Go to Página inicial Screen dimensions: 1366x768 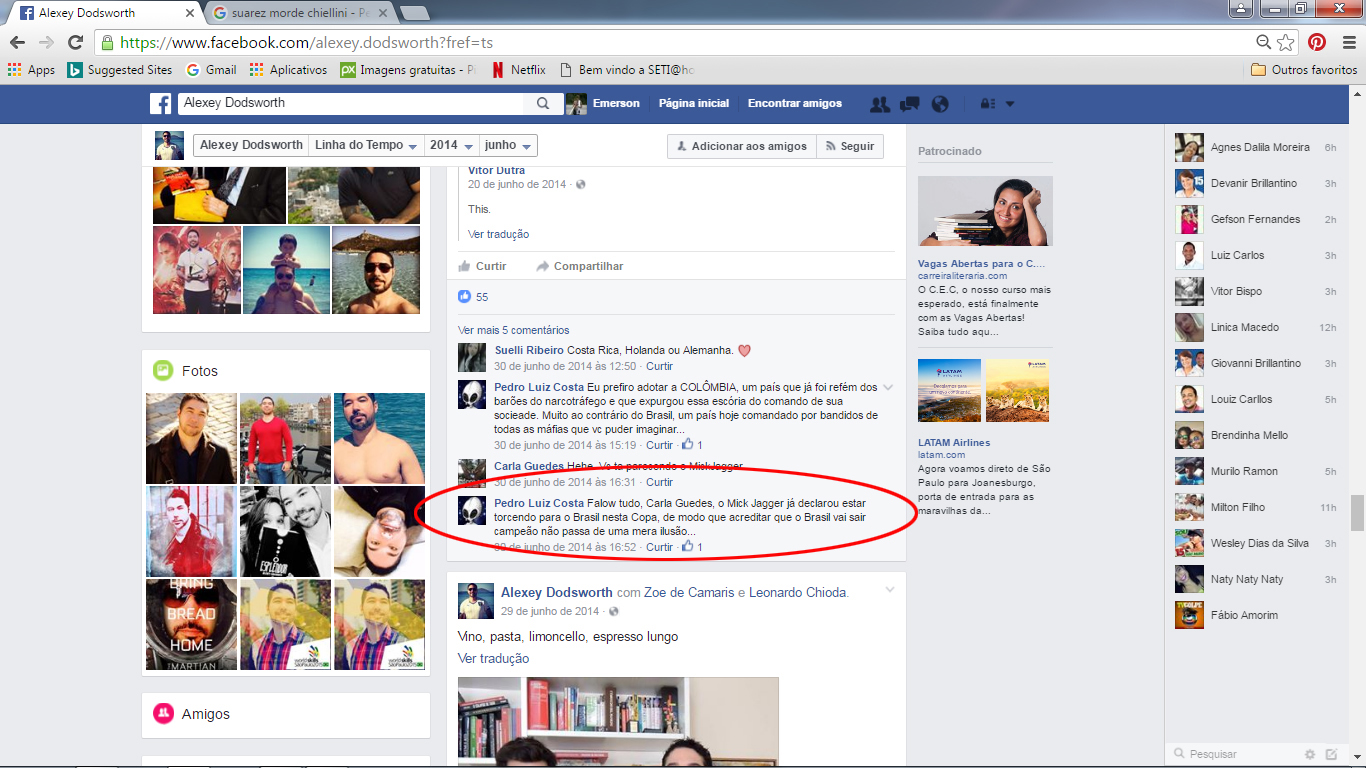tap(694, 103)
